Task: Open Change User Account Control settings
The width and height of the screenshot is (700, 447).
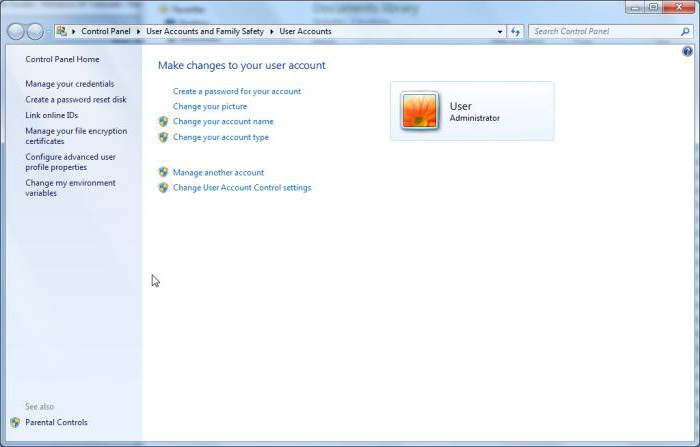Action: (x=241, y=188)
